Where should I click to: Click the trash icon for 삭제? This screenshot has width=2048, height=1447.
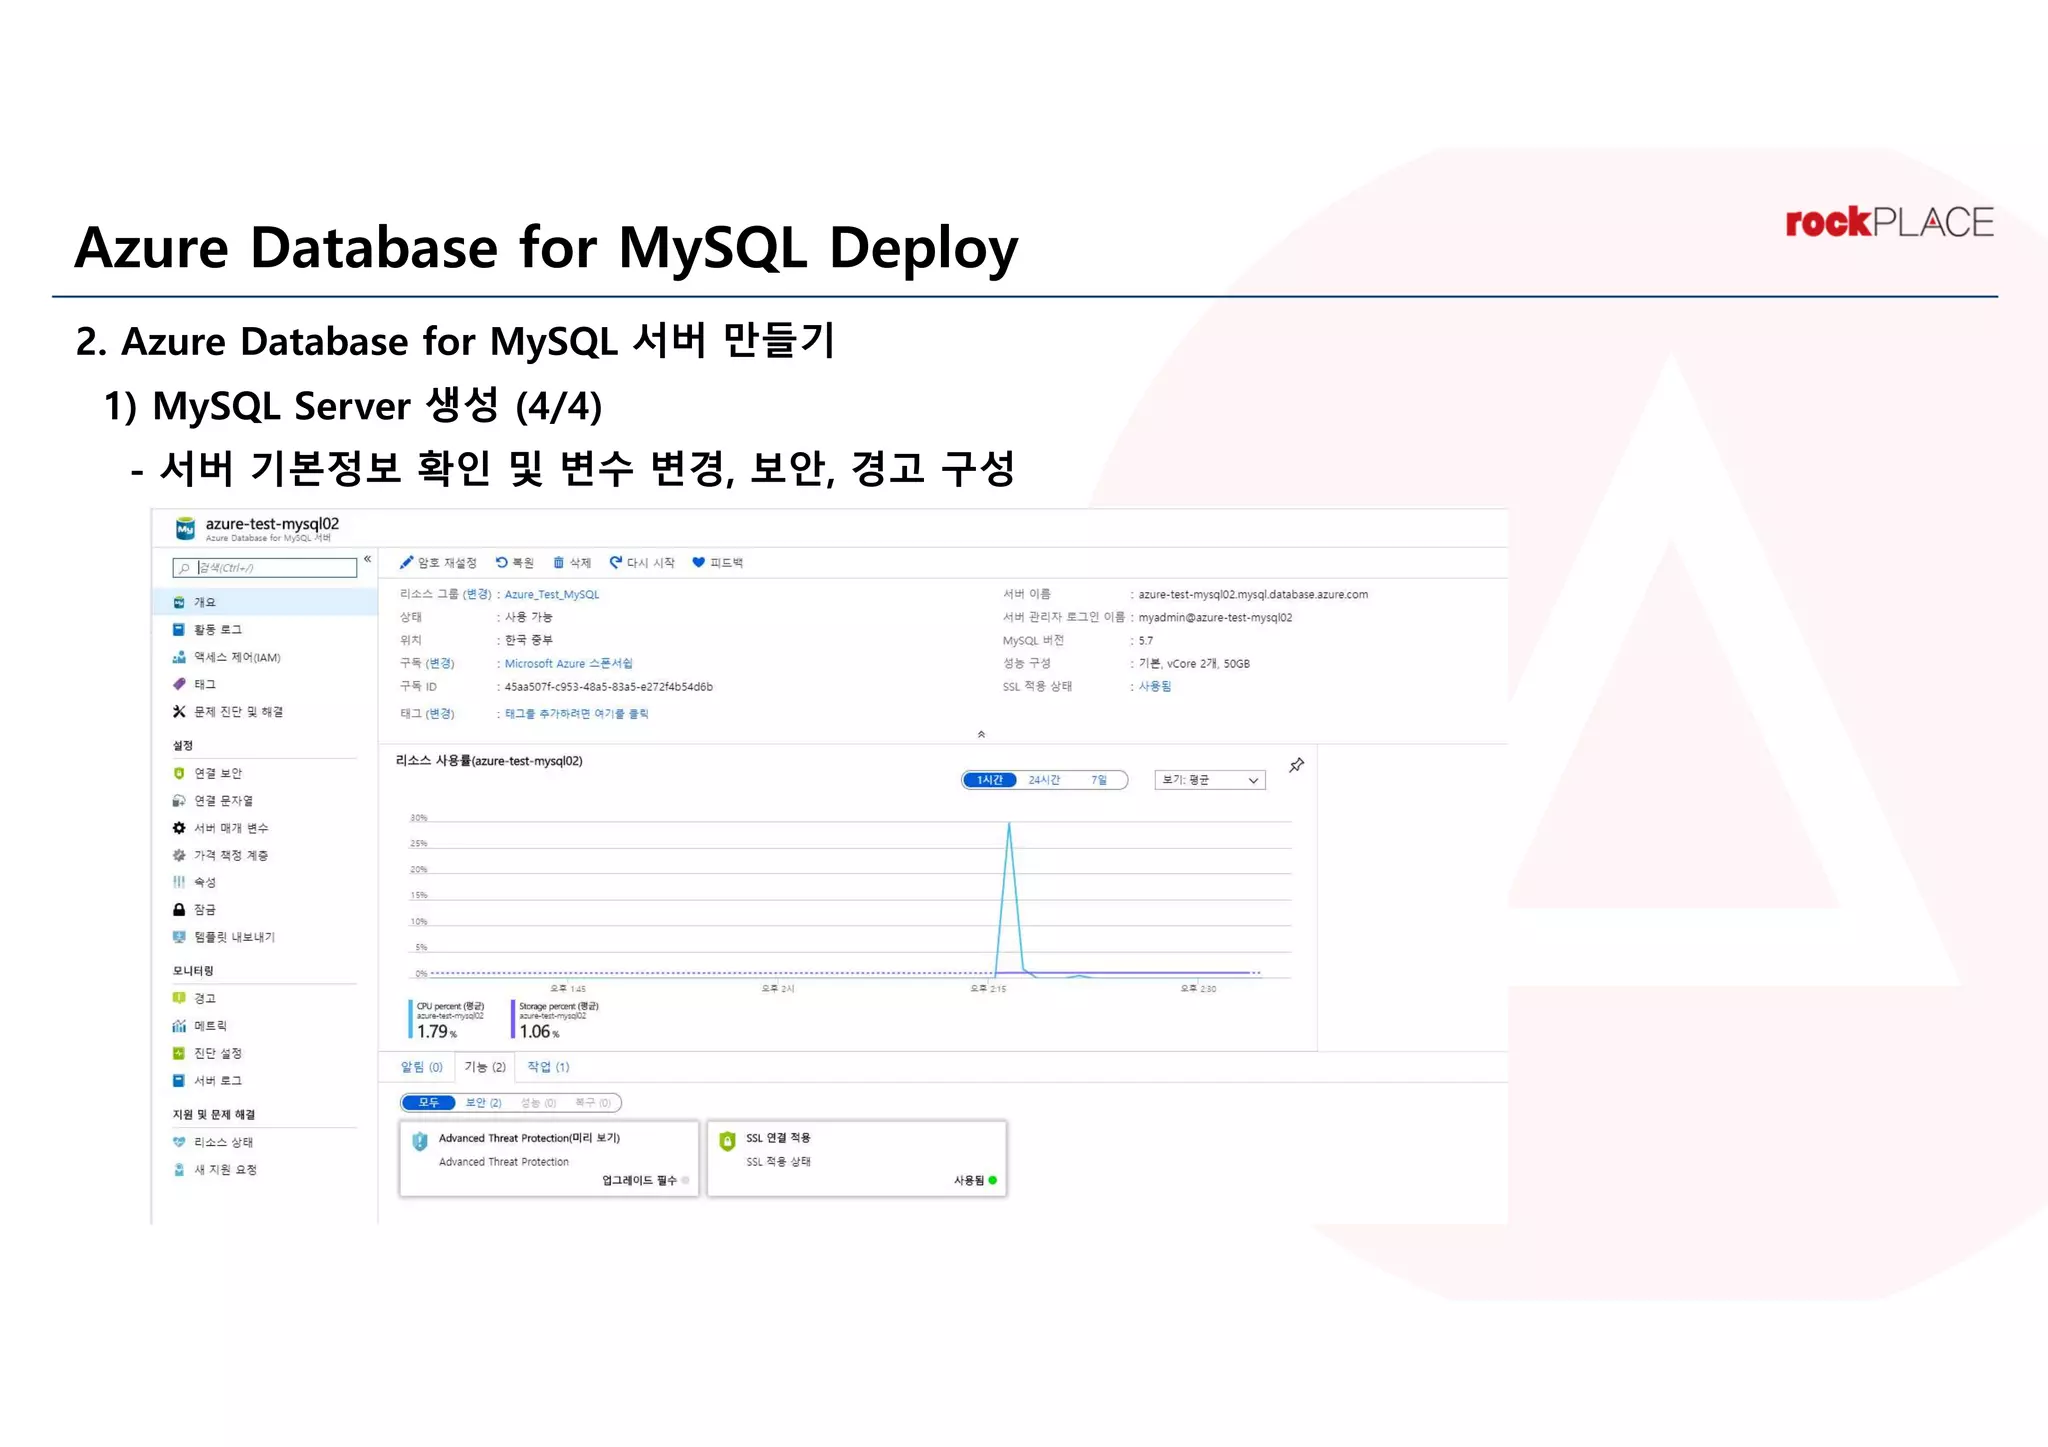pyautogui.click(x=559, y=562)
